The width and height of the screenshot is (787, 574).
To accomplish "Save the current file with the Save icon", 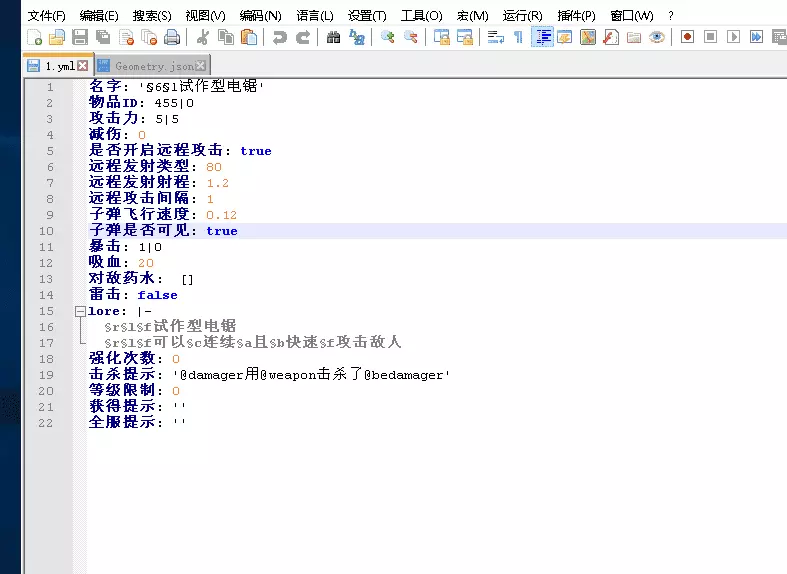I will coord(80,37).
